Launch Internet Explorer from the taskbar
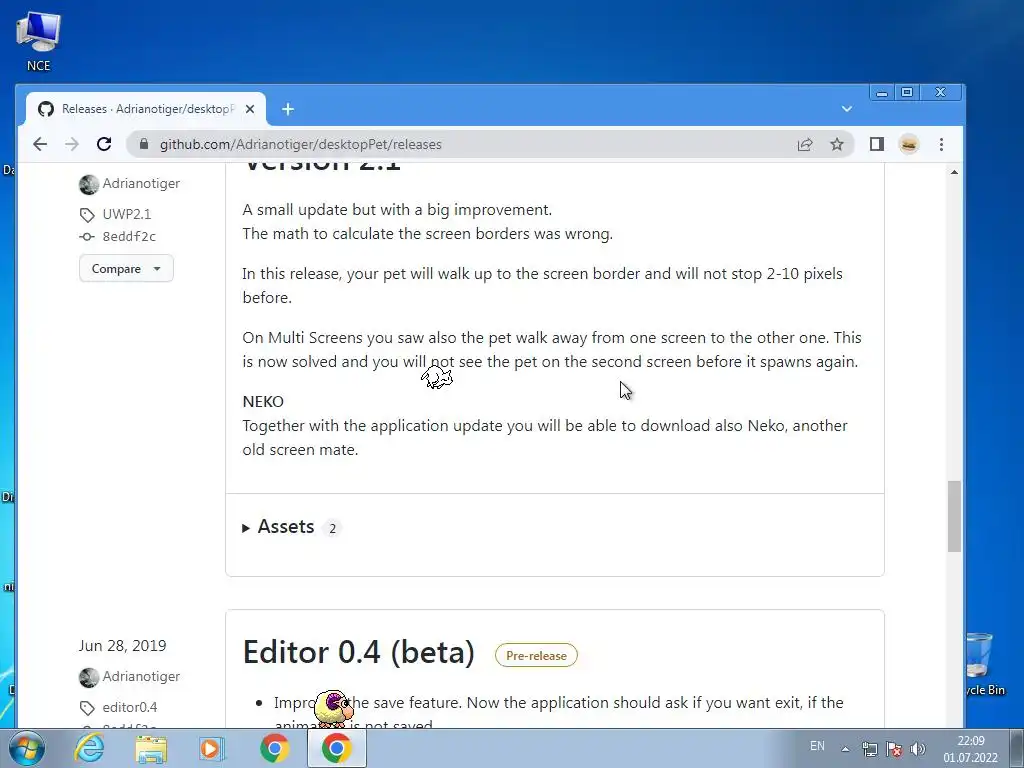The width and height of the screenshot is (1024, 768). click(89, 748)
